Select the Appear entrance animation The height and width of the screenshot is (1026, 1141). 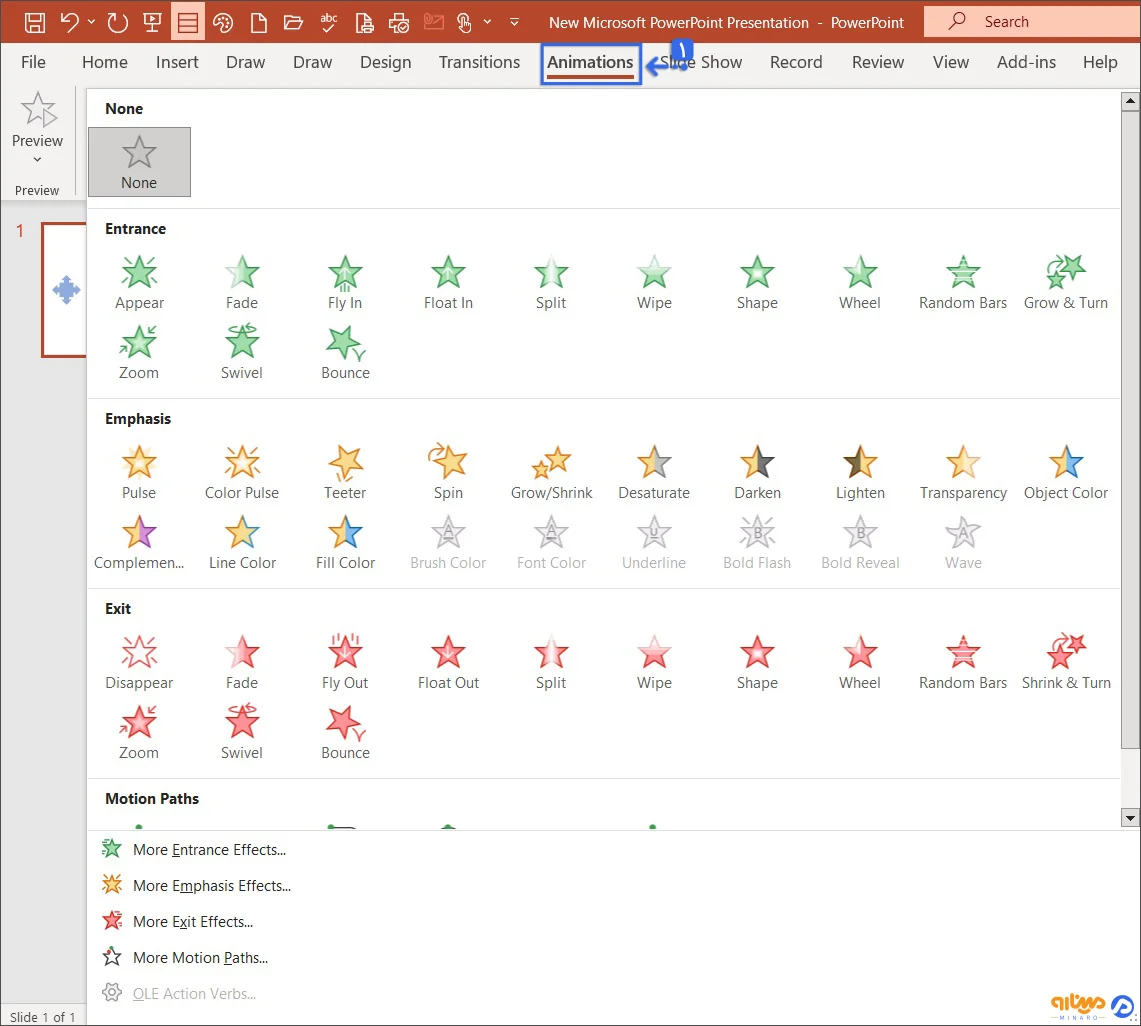[x=139, y=283]
